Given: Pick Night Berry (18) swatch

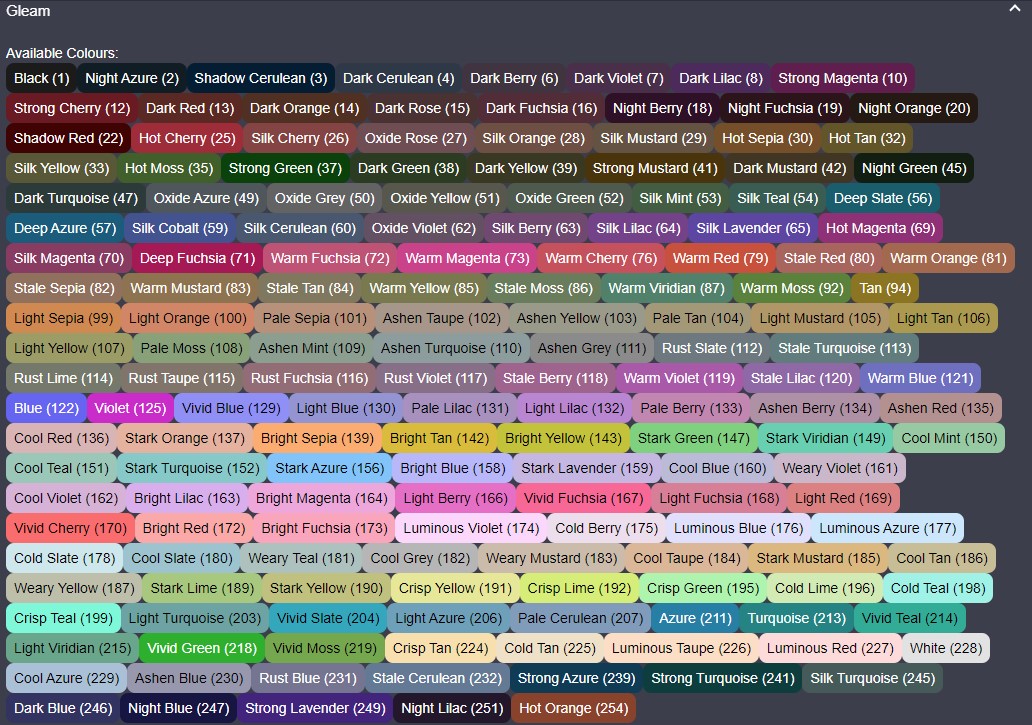Looking at the screenshot, I should coord(662,109).
